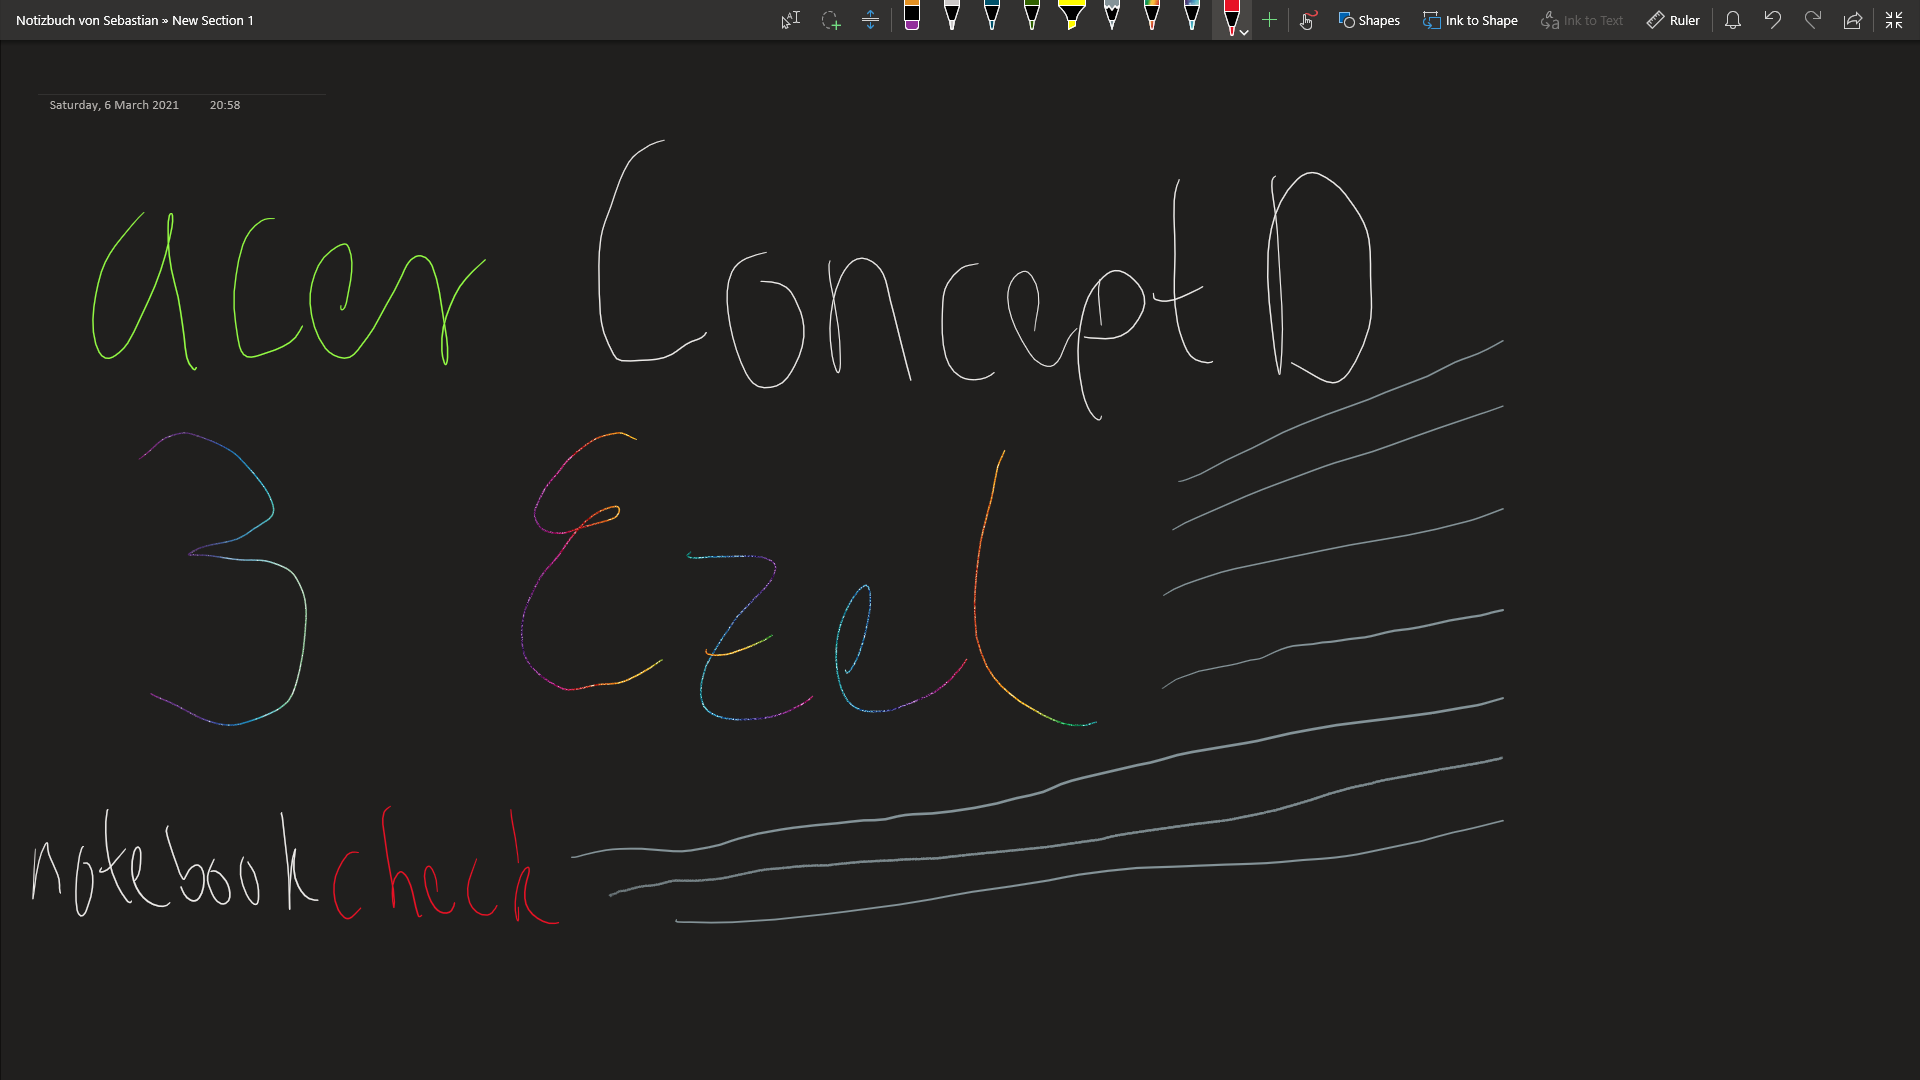Select the eraser tool
This screenshot has height=1080, width=1920.
pos(912,17)
